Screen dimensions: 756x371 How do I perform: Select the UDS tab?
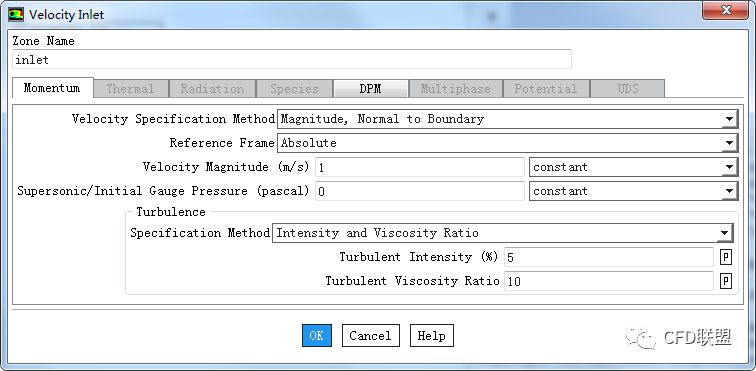(627, 89)
